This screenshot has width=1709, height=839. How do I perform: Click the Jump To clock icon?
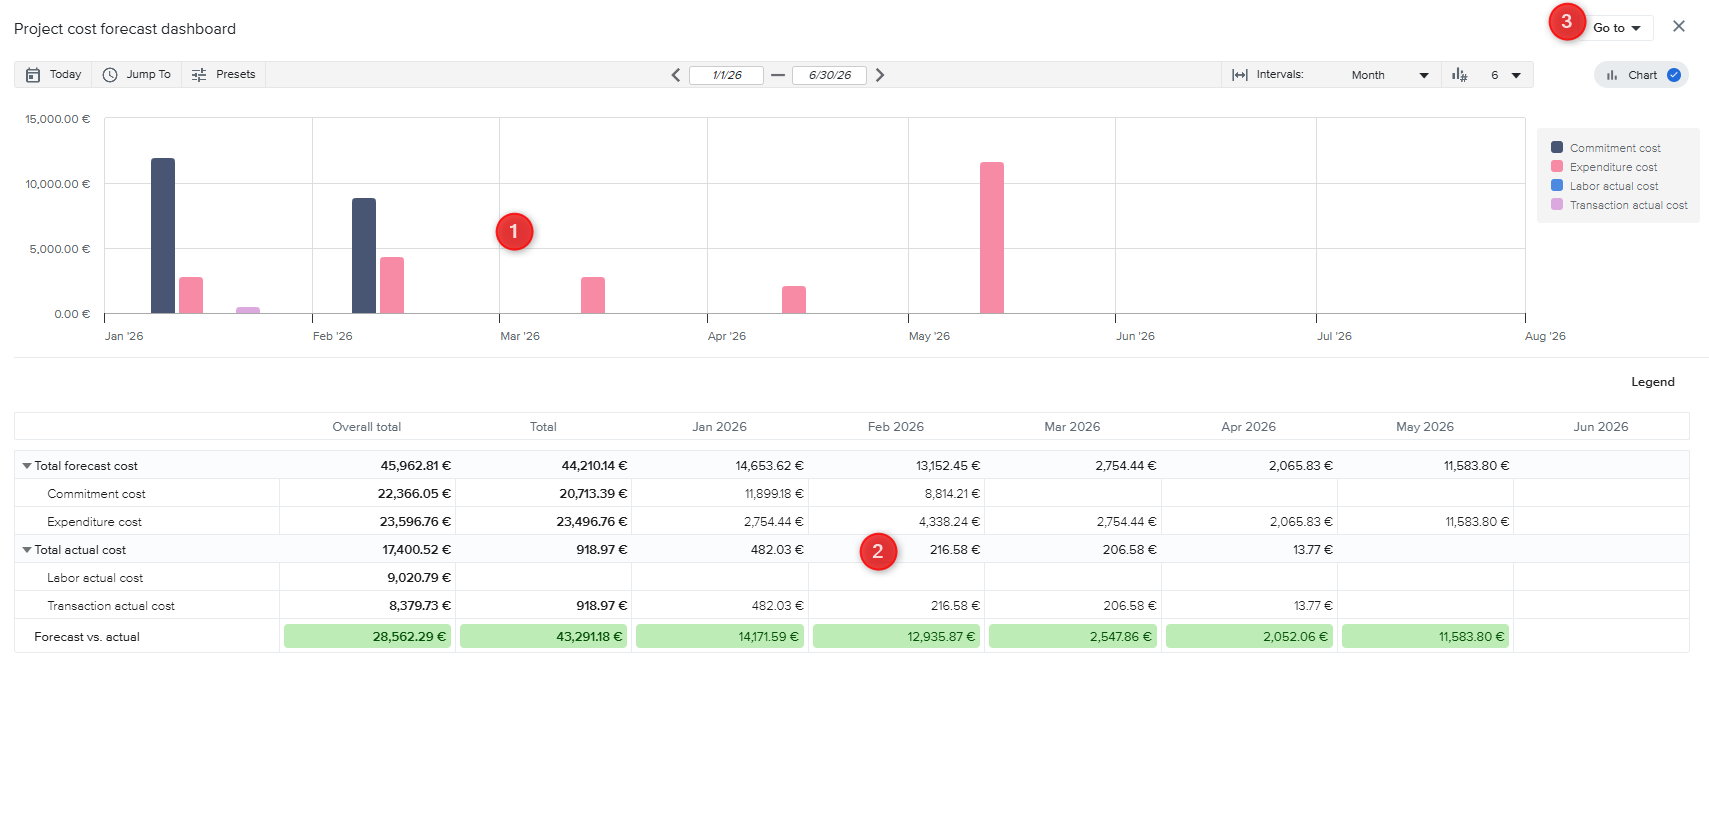(110, 75)
